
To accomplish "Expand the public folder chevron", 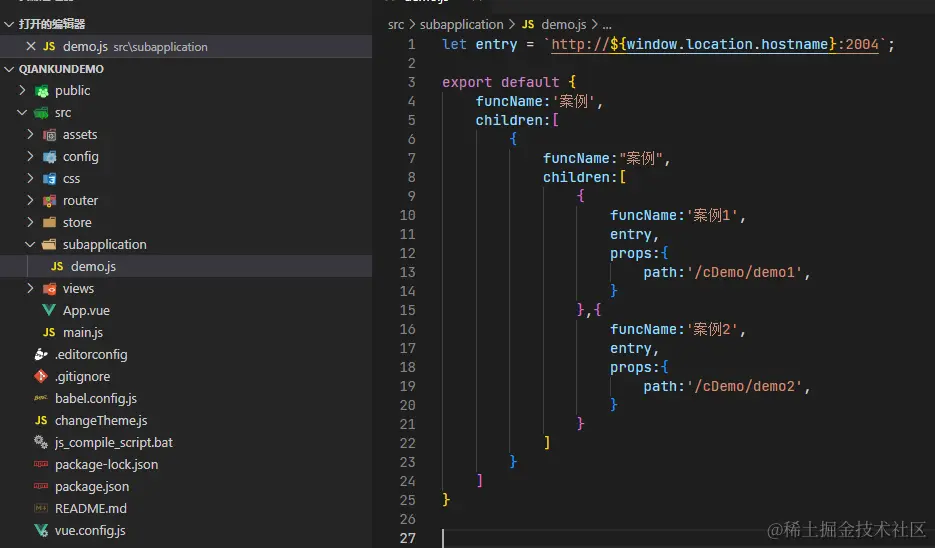I will click(x=22, y=91).
